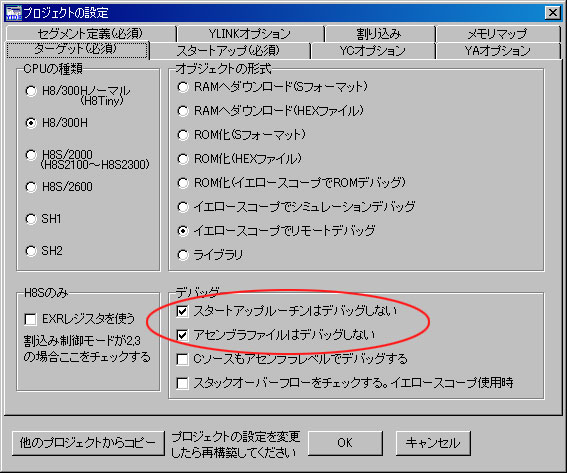Click the YIDE icon in title bar
Image resolution: width=567 pixels, height=473 pixels.
tap(13, 13)
